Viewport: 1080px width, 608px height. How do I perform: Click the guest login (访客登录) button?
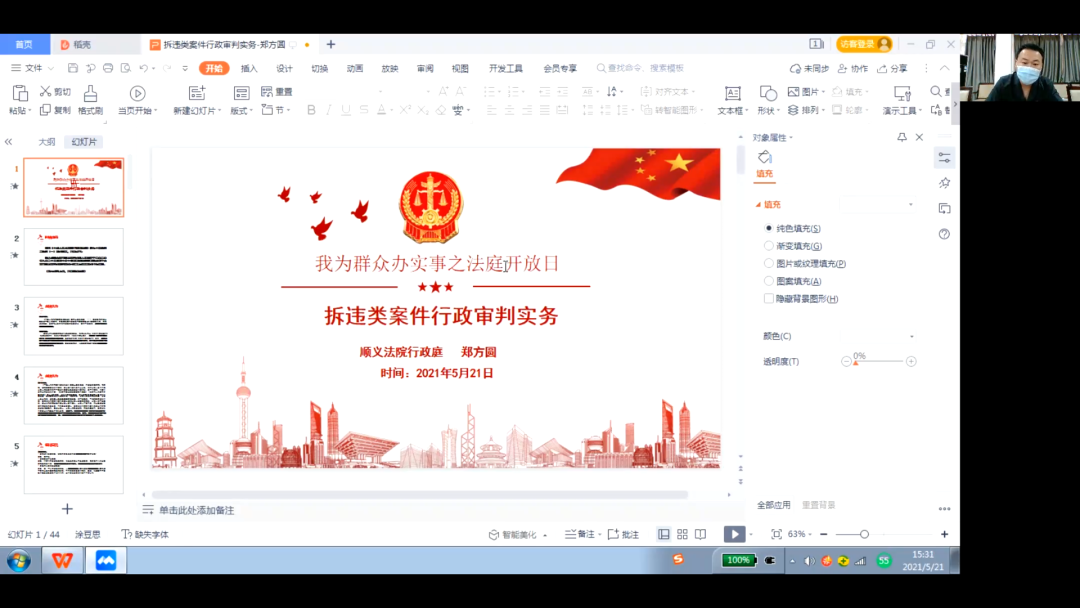tap(864, 44)
